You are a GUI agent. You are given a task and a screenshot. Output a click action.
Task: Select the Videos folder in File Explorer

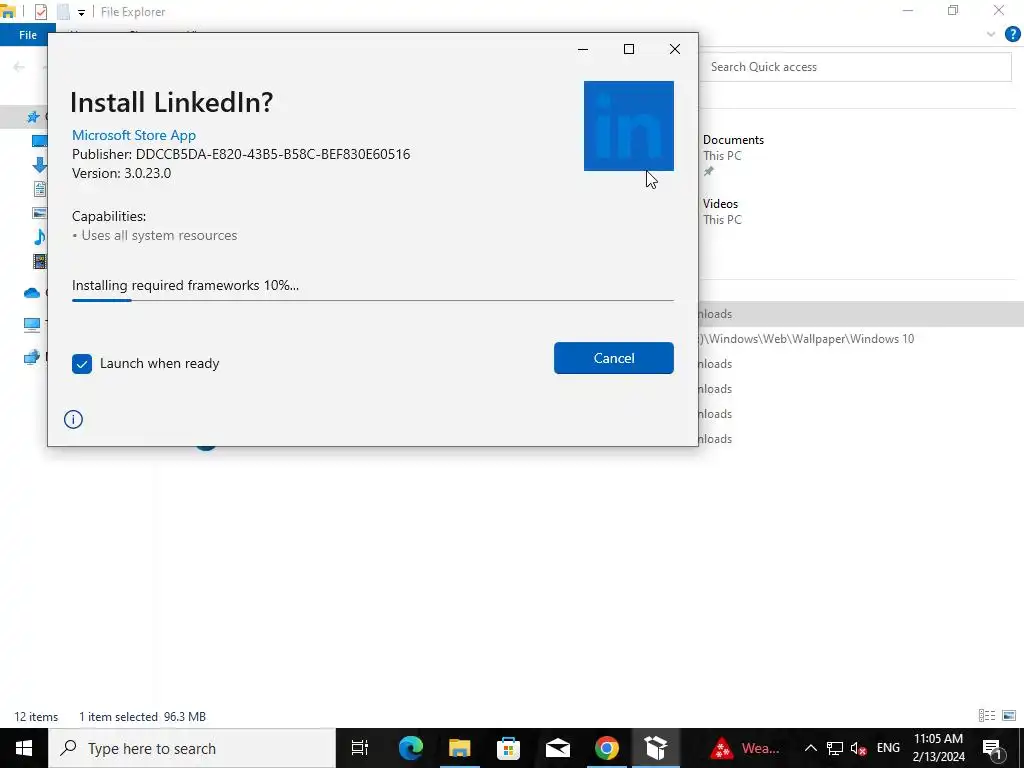[x=722, y=212]
